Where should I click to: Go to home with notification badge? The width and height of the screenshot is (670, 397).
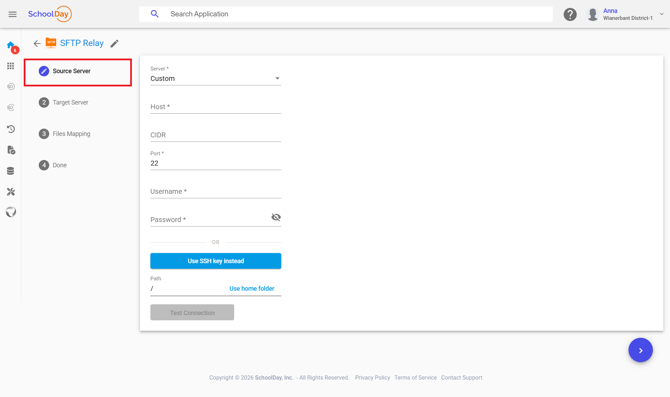tap(12, 46)
